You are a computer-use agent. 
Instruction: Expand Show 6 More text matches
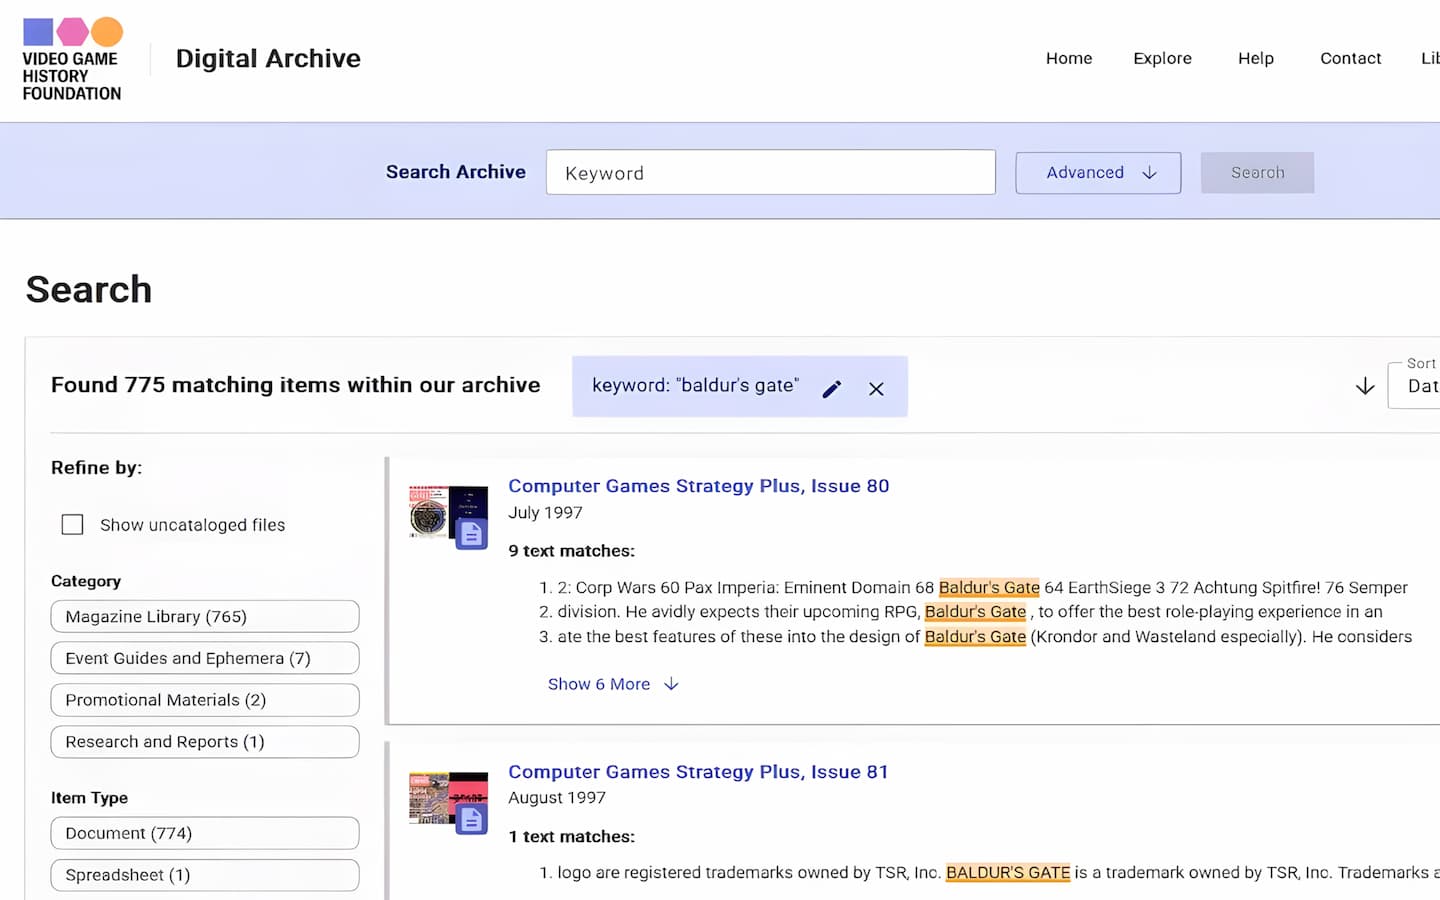(612, 684)
